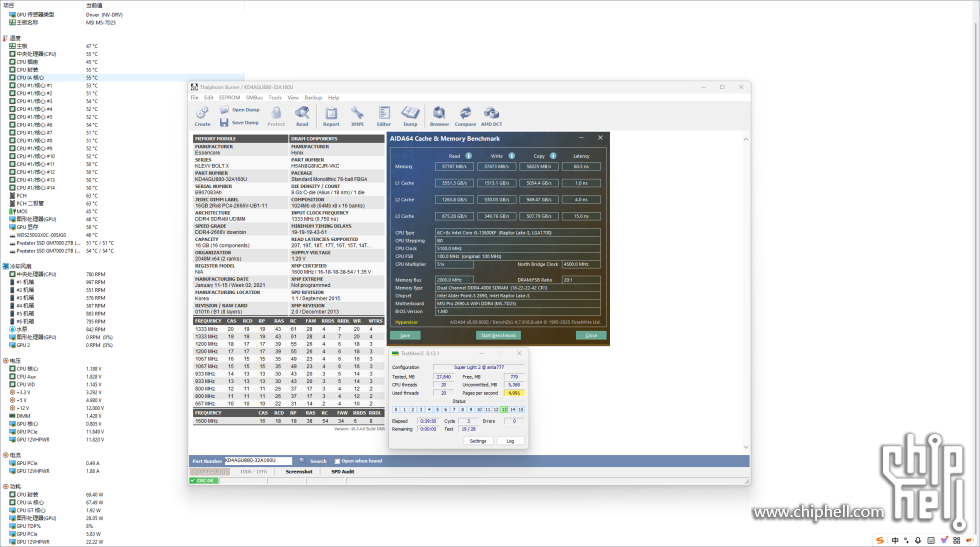Click the Start Benchmark button
980x547 pixels.
(x=497, y=335)
